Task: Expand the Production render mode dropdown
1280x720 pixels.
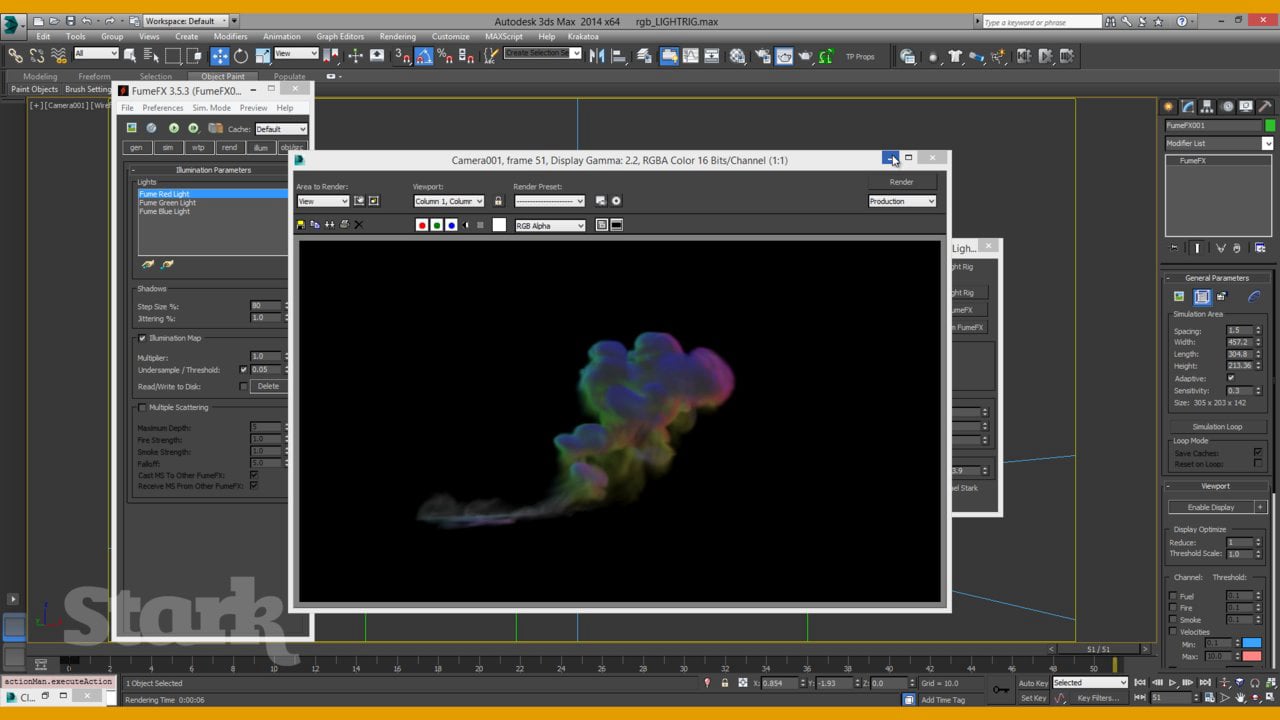Action: pyautogui.click(x=902, y=201)
